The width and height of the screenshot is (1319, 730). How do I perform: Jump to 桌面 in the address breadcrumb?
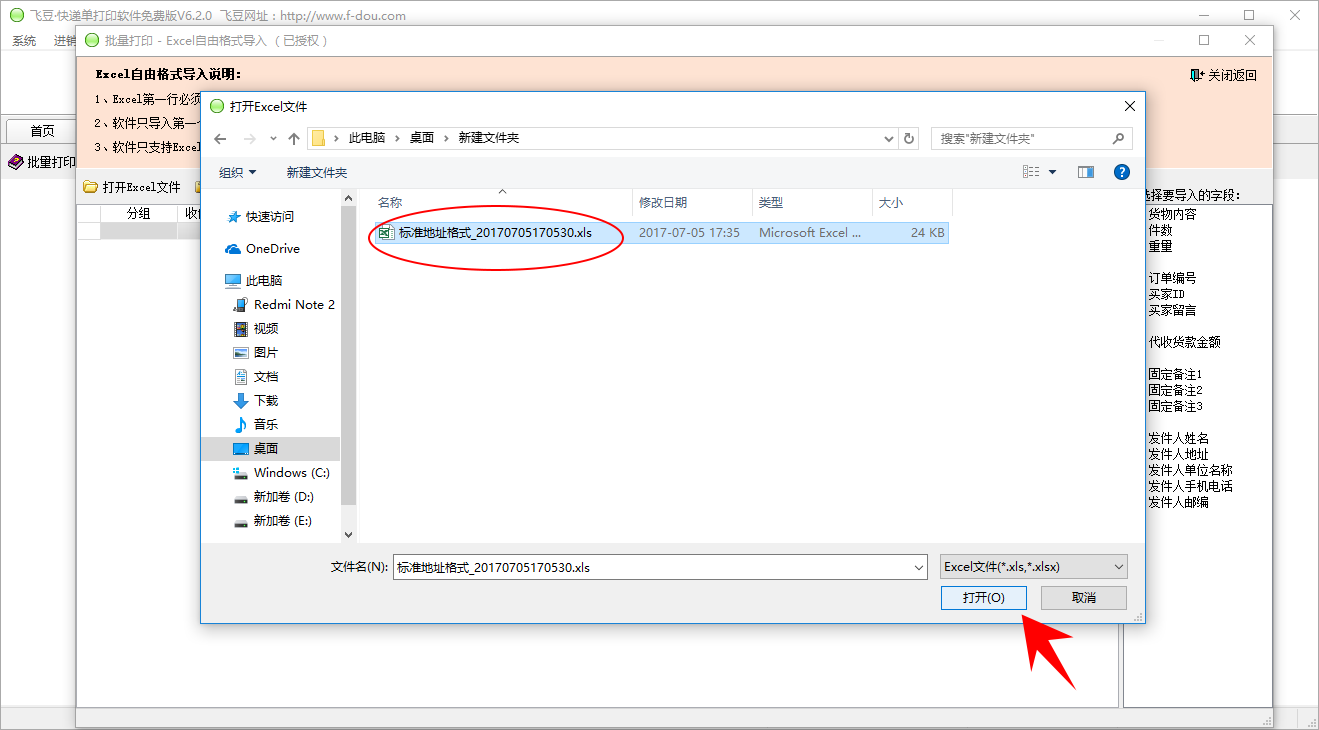point(422,138)
